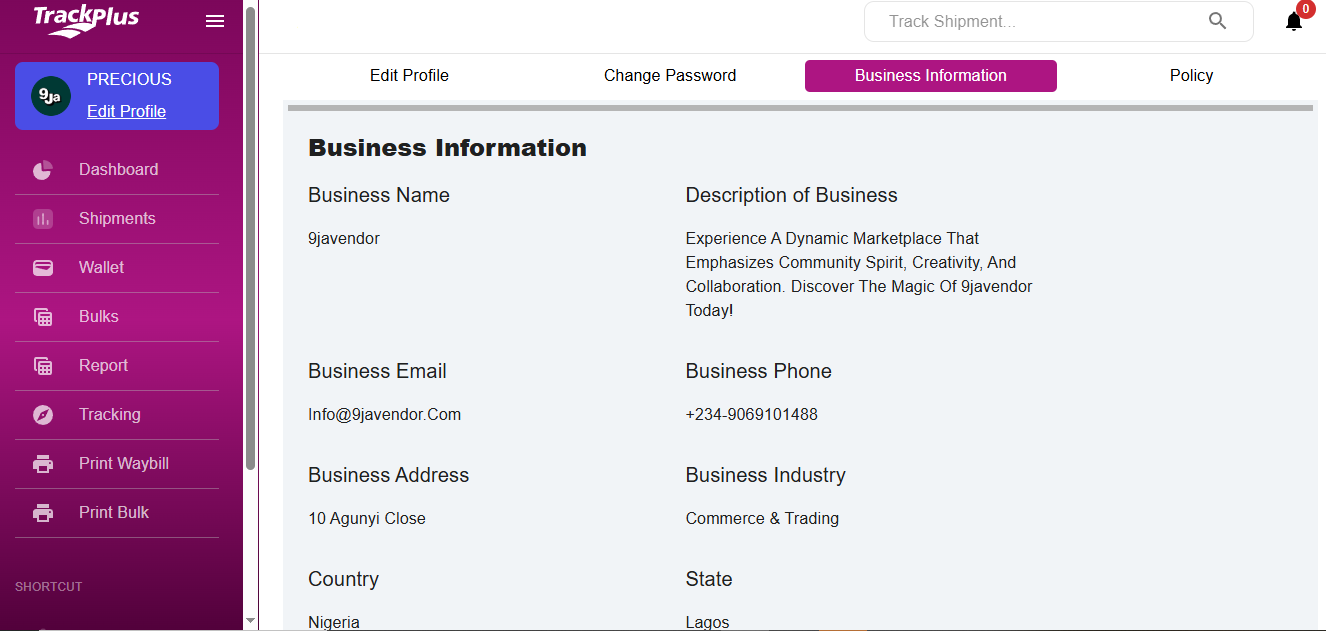
Task: Click the State label
Action: coord(709,579)
